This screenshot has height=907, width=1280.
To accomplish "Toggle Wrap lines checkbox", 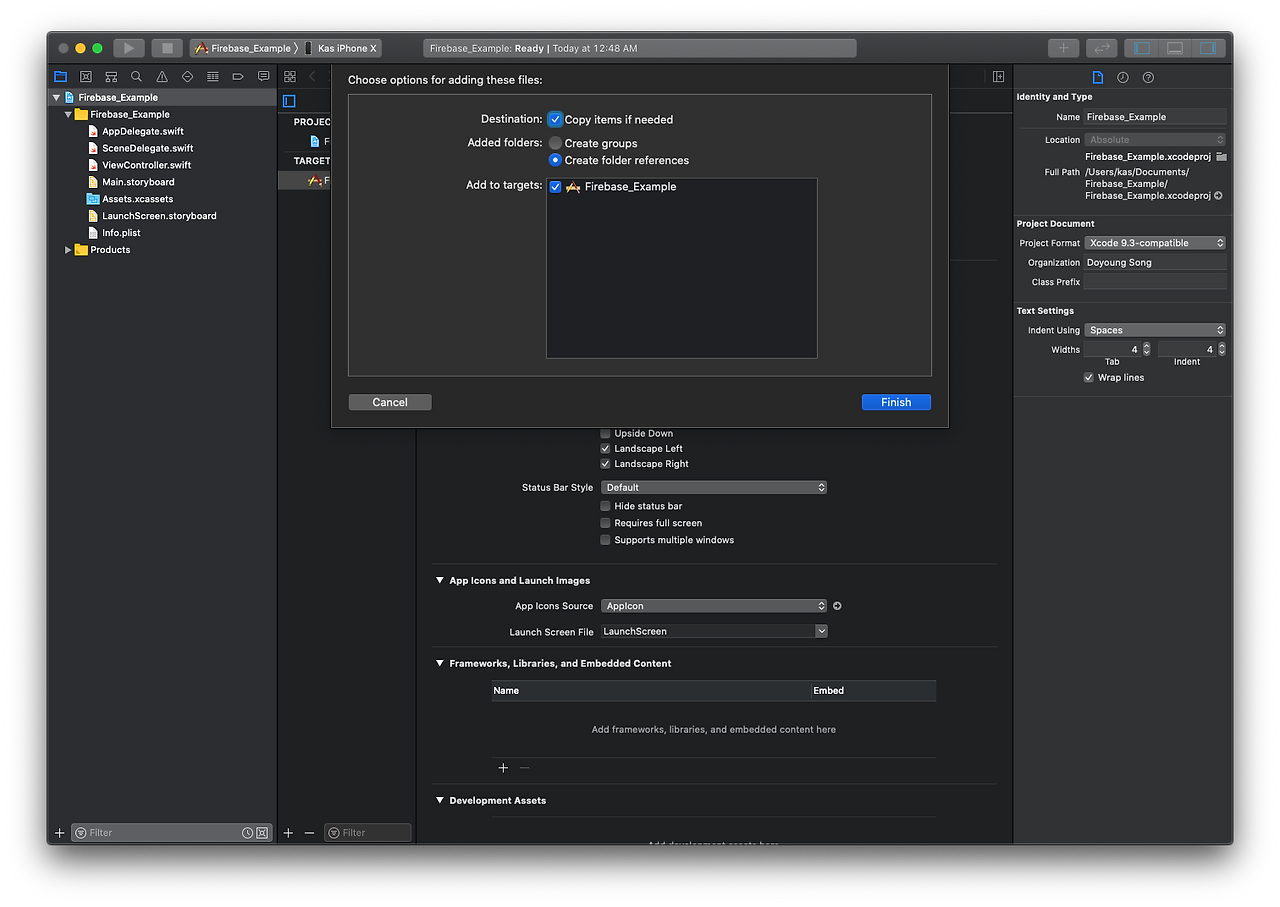I will click(x=1089, y=378).
